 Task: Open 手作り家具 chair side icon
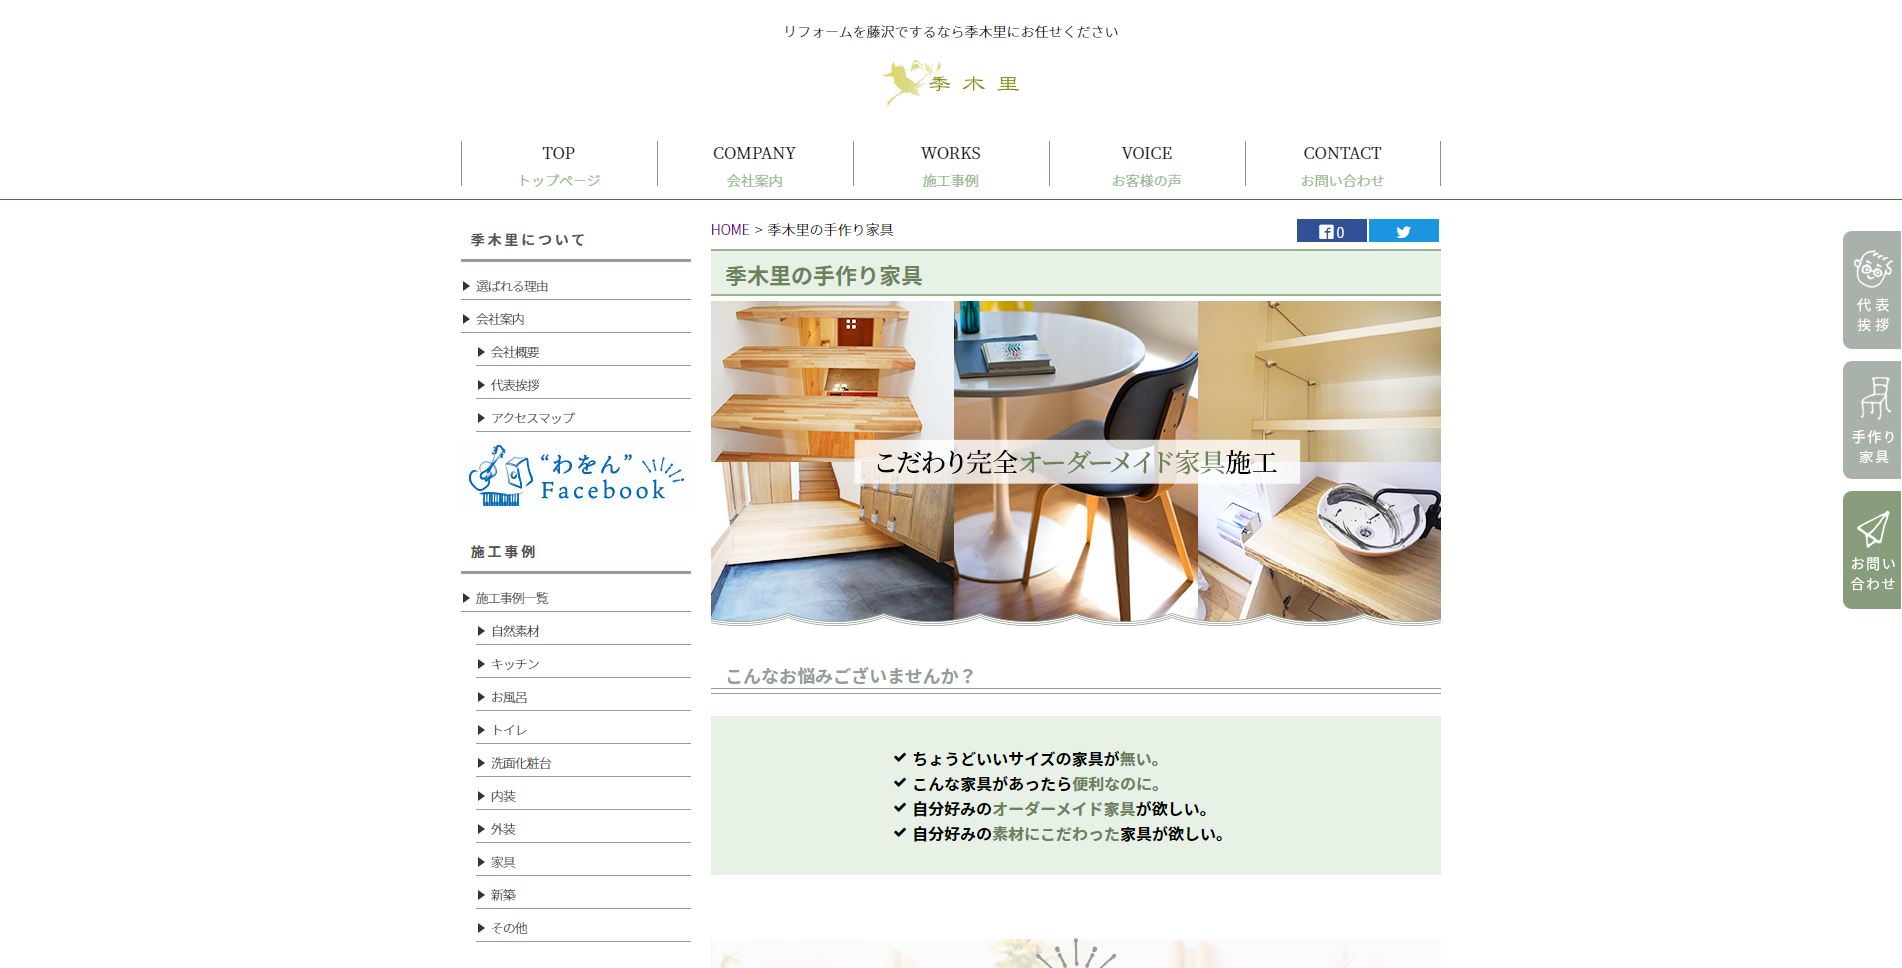coord(1872,420)
